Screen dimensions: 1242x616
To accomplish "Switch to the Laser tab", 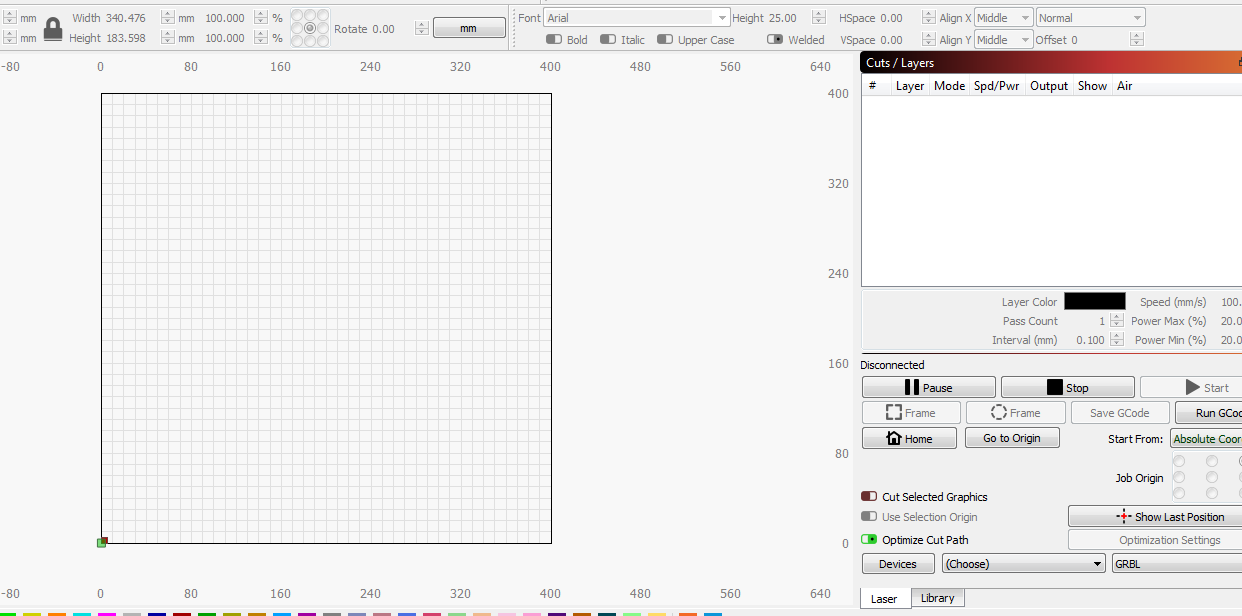I will (884, 599).
